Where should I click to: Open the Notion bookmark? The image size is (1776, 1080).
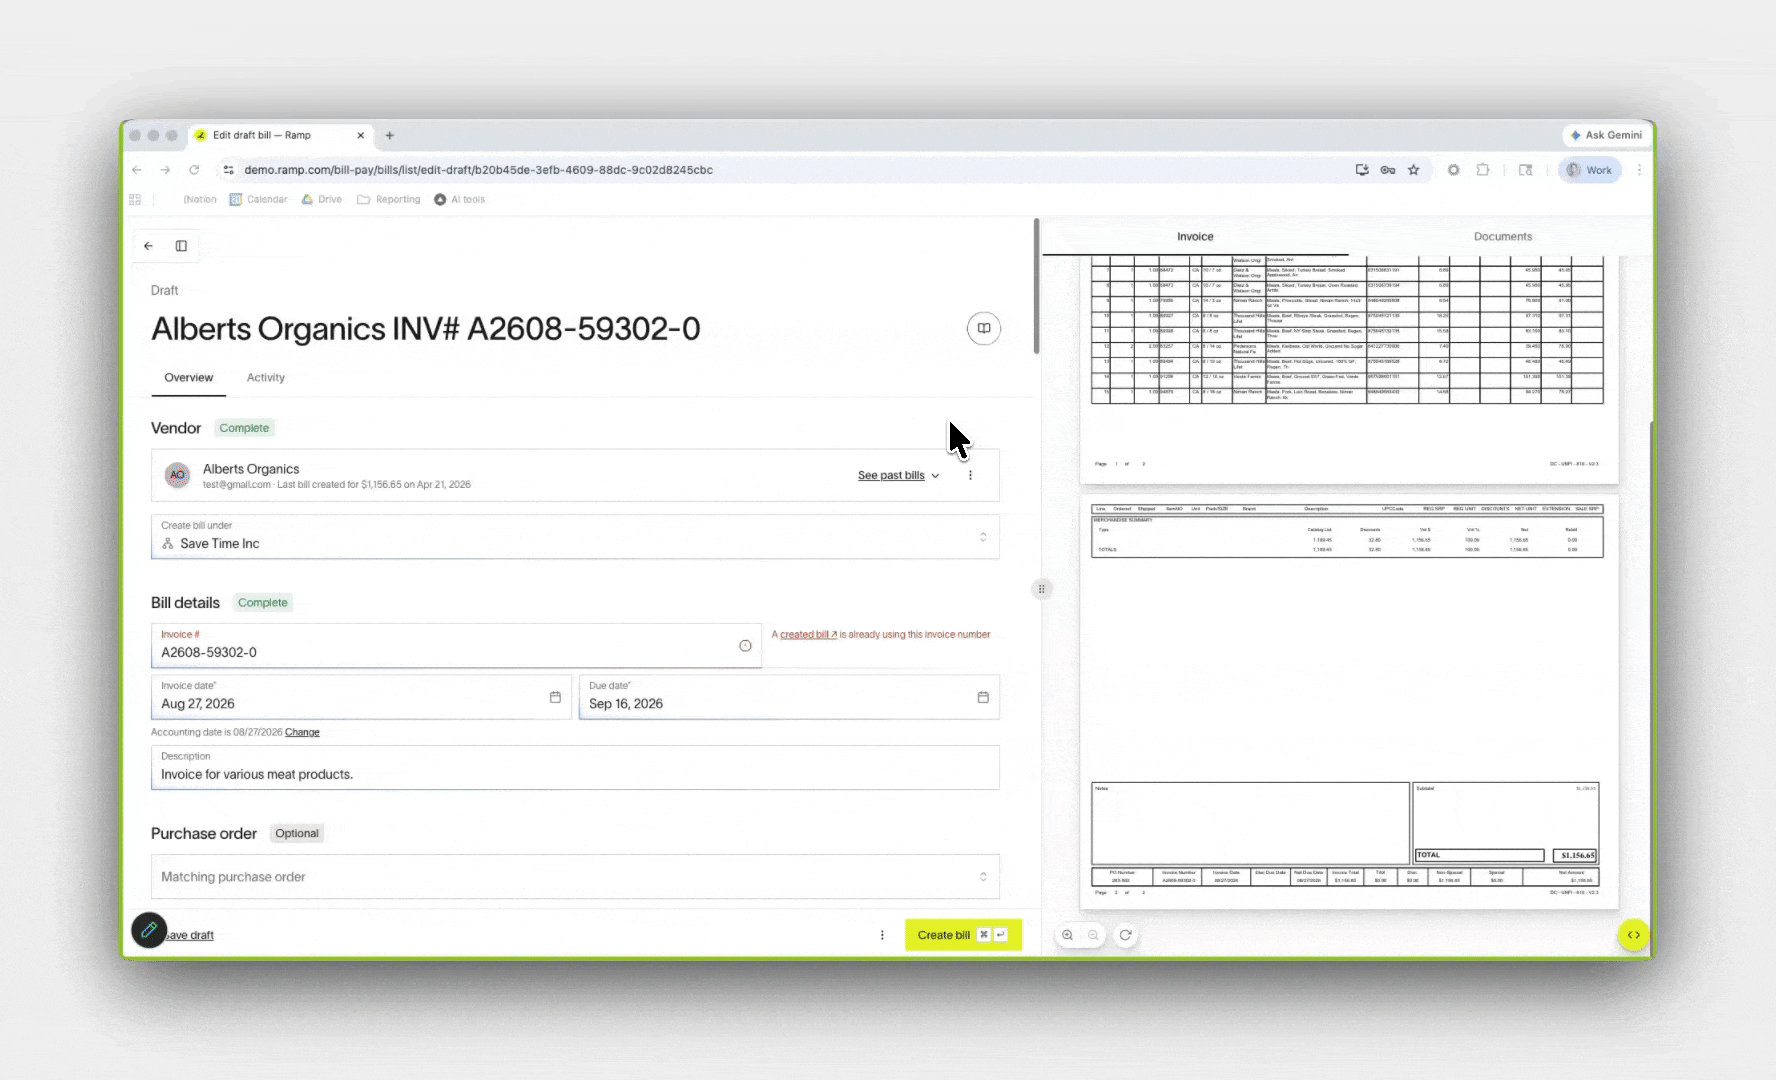coord(200,199)
